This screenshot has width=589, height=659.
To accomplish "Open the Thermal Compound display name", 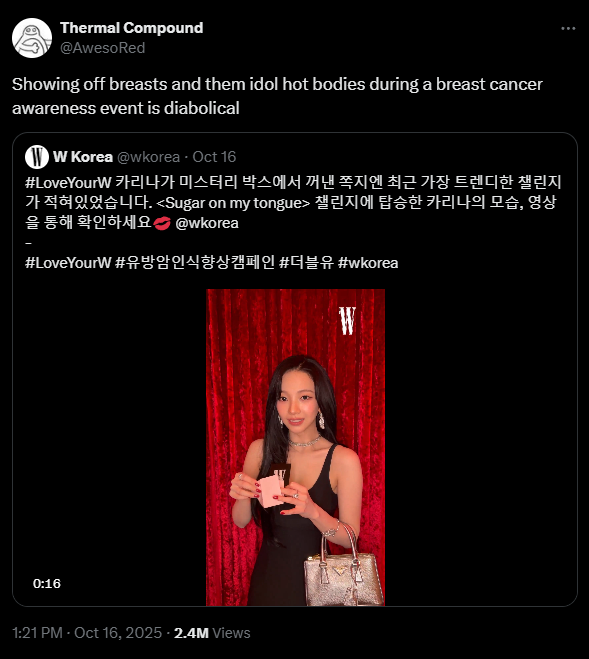I will click(132, 28).
